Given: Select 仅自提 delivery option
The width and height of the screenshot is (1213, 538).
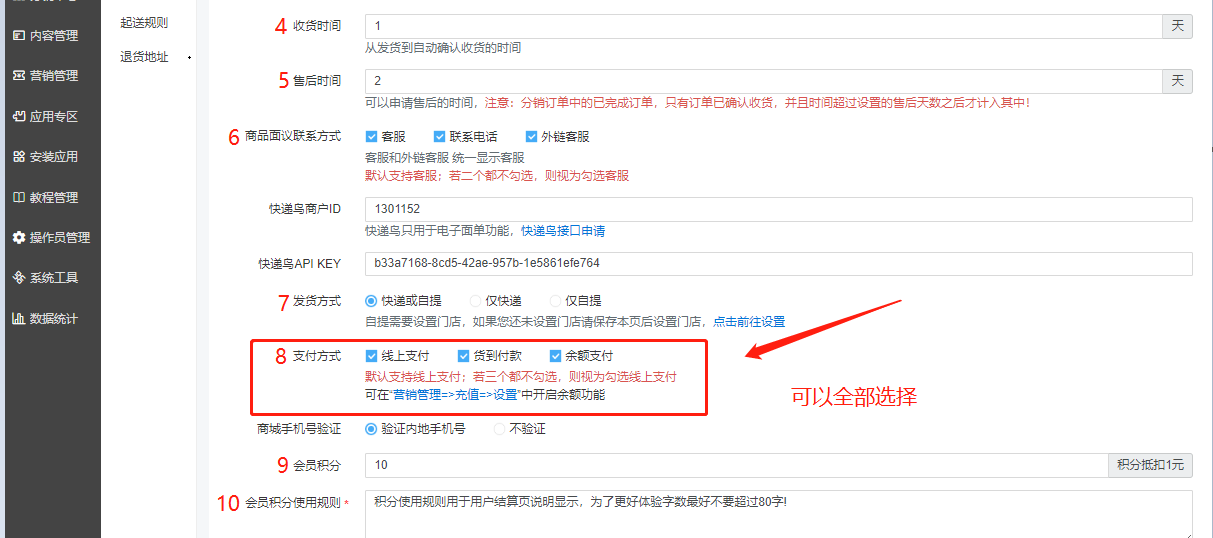Looking at the screenshot, I should point(555,300).
